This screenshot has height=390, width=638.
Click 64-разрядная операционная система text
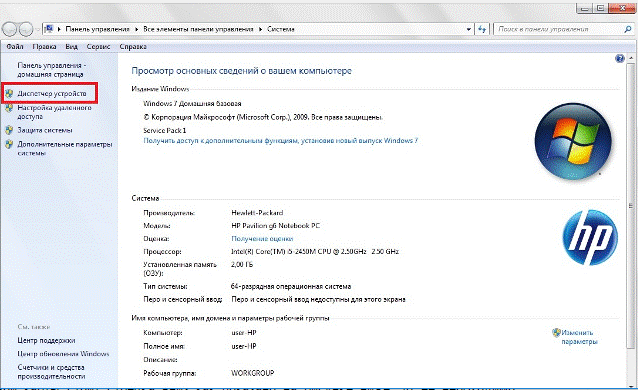[x=291, y=287]
